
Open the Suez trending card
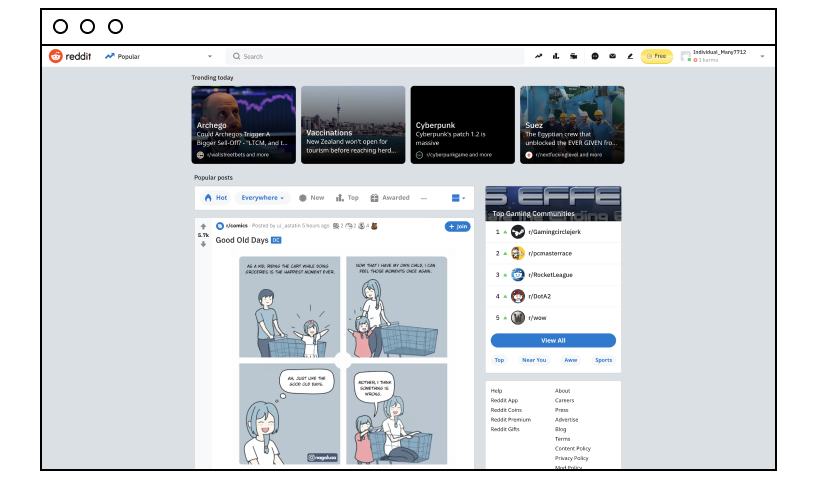pyautogui.click(x=572, y=125)
